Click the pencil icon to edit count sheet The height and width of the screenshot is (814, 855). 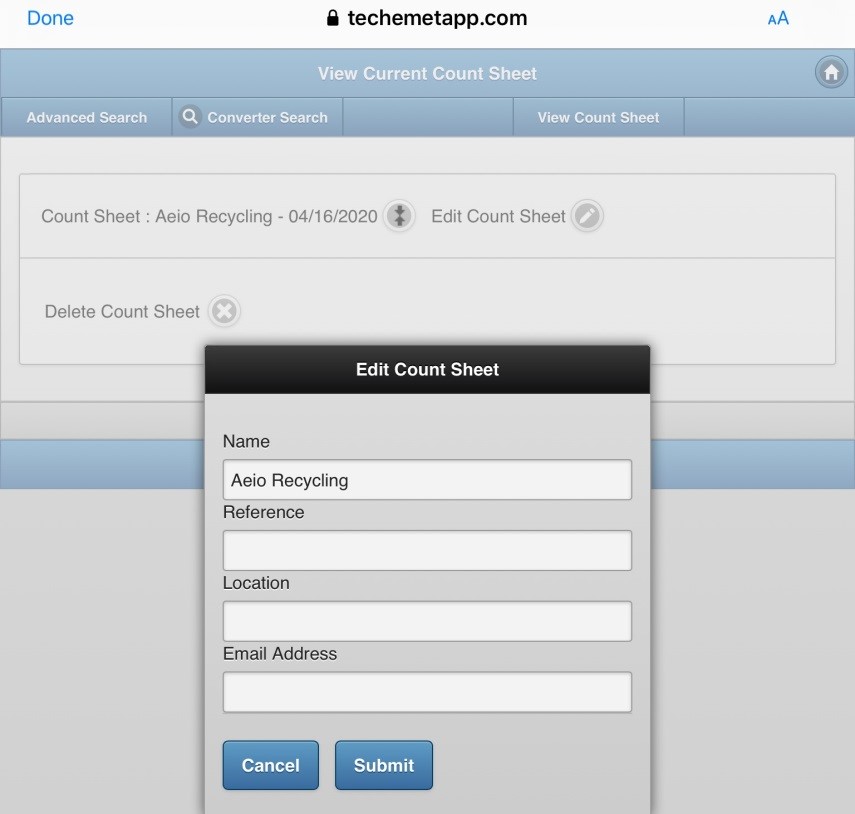588,216
